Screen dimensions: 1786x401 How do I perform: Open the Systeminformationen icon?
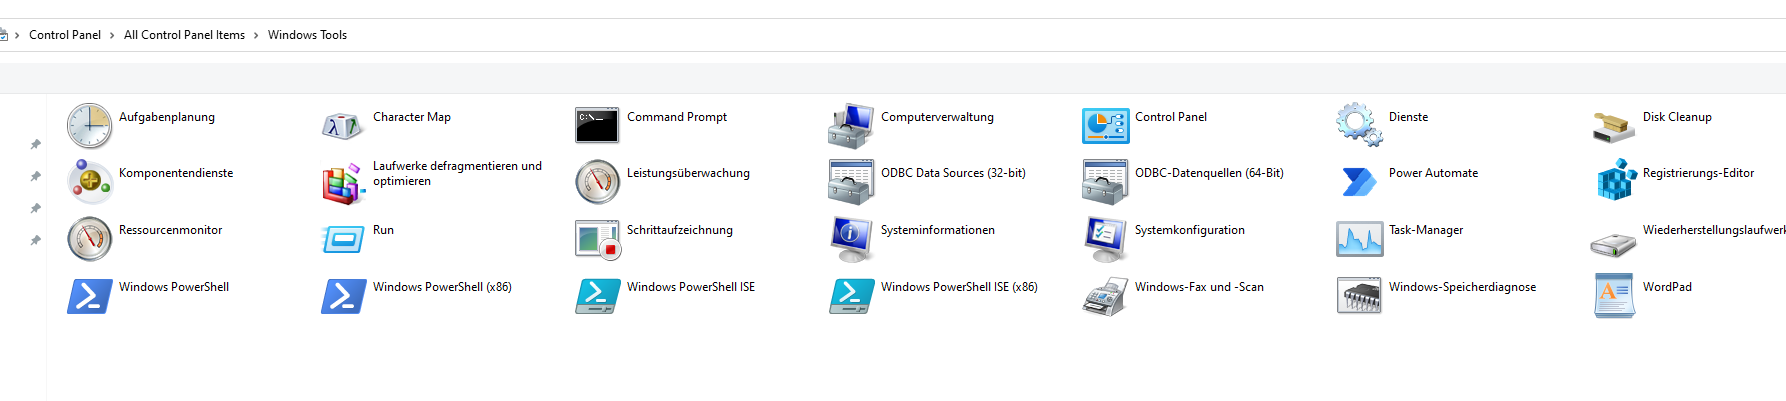coord(852,239)
